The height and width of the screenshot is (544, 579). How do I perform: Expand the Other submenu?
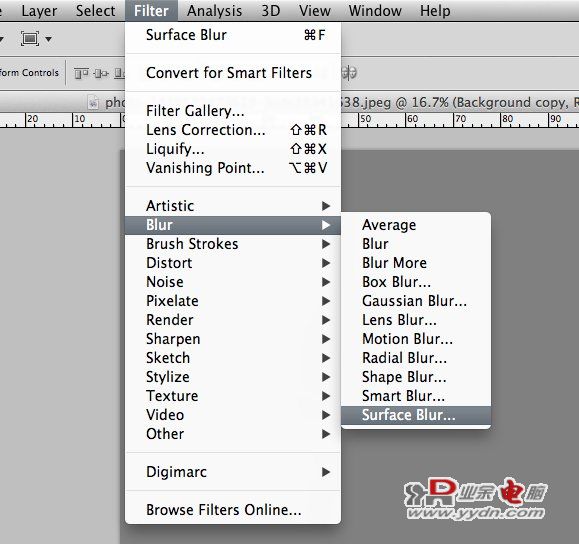tap(233, 434)
